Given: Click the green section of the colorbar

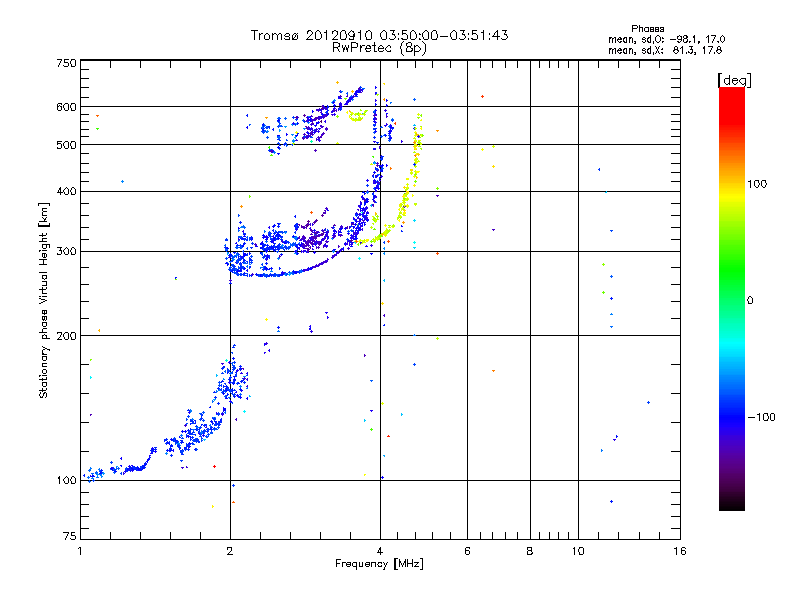Looking at the screenshot, I should tap(732, 270).
